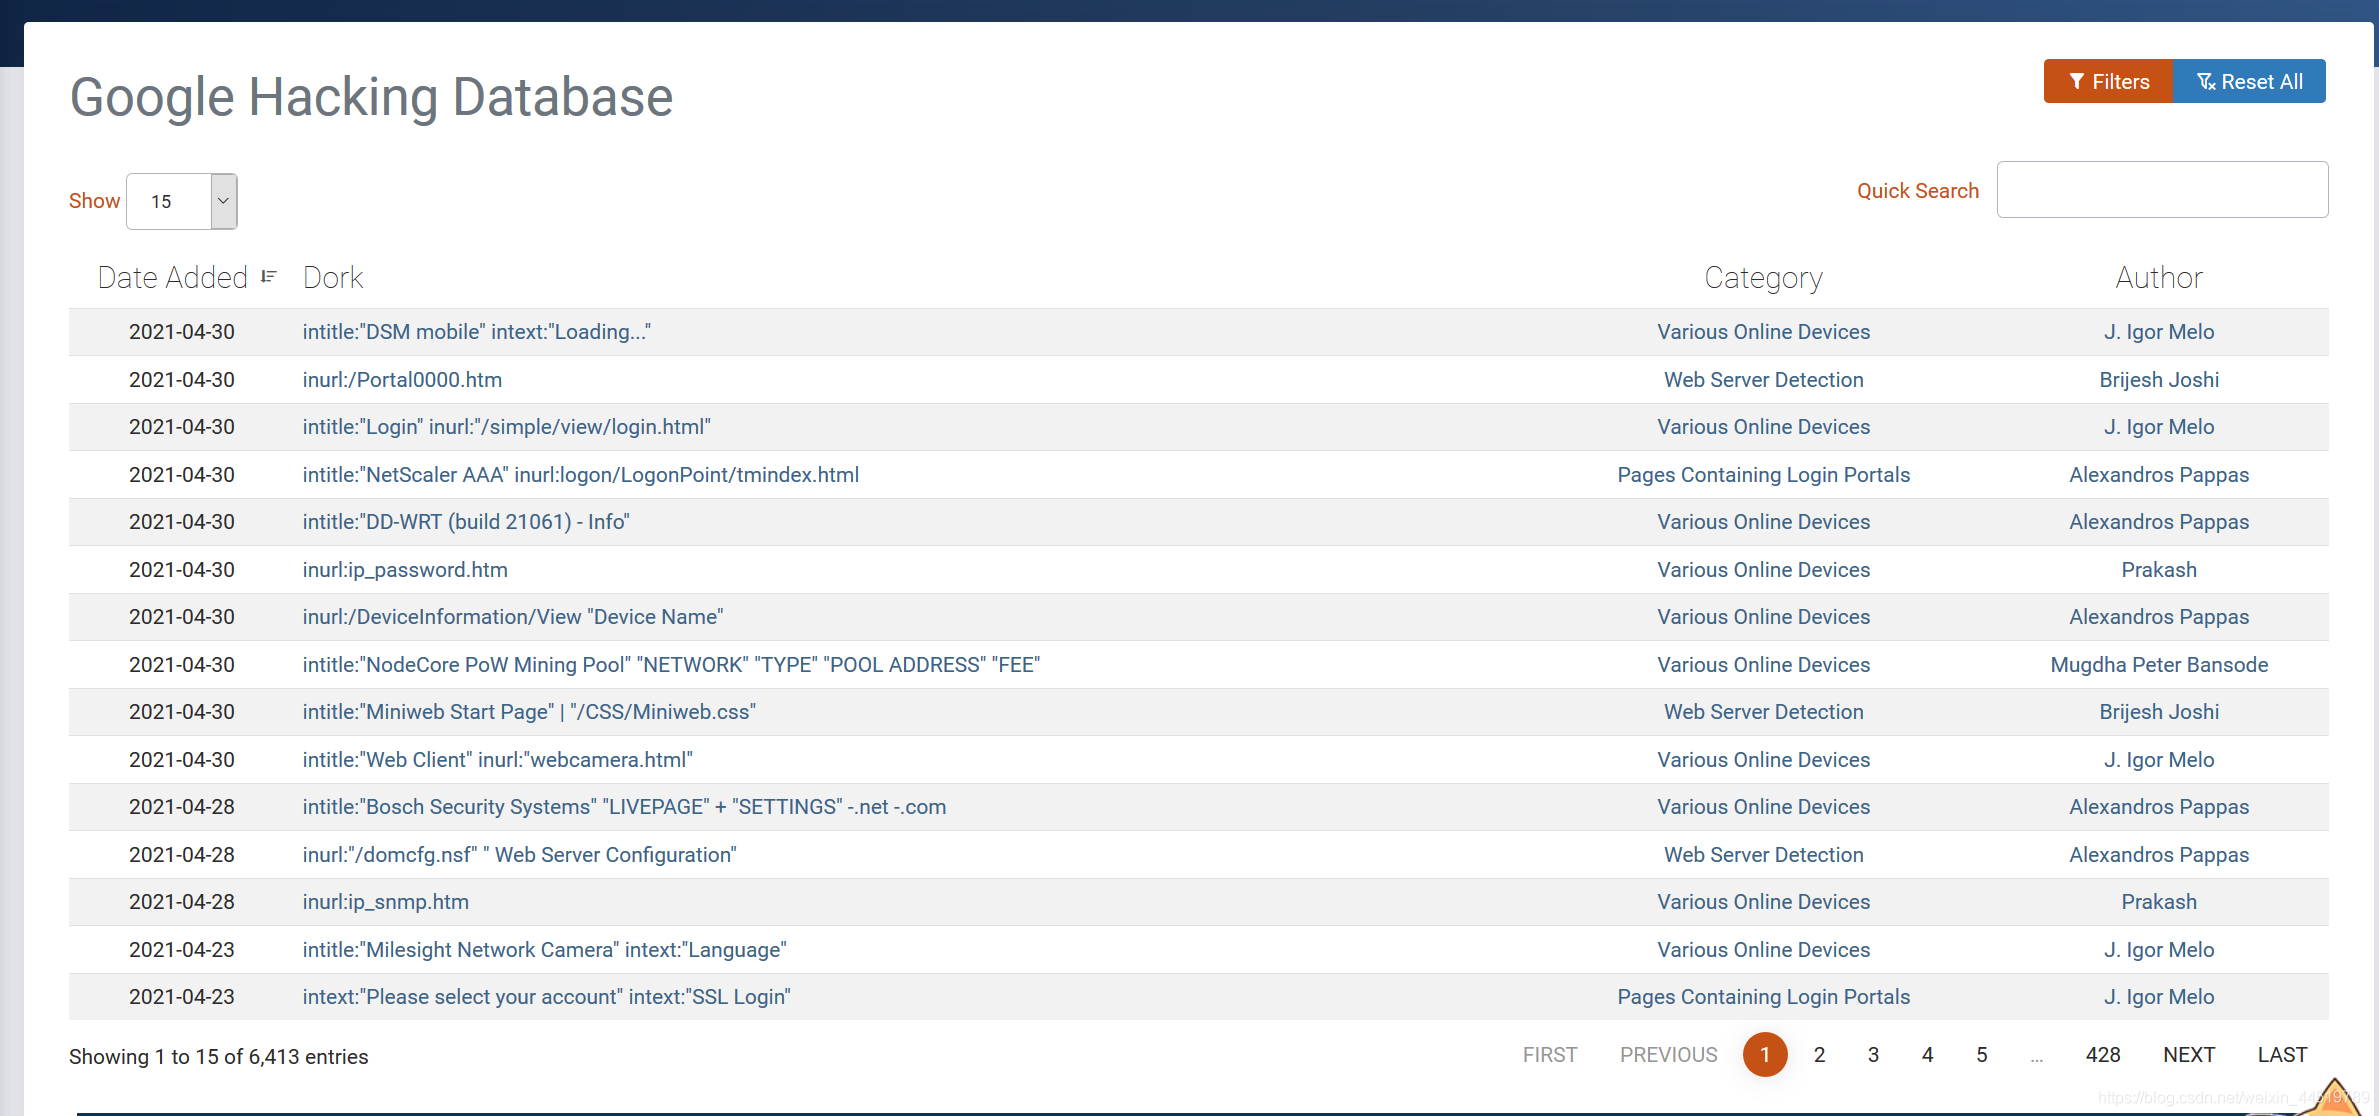Screen dimensions: 2379x1116
Task: Sort by the Author column header
Action: click(2158, 278)
